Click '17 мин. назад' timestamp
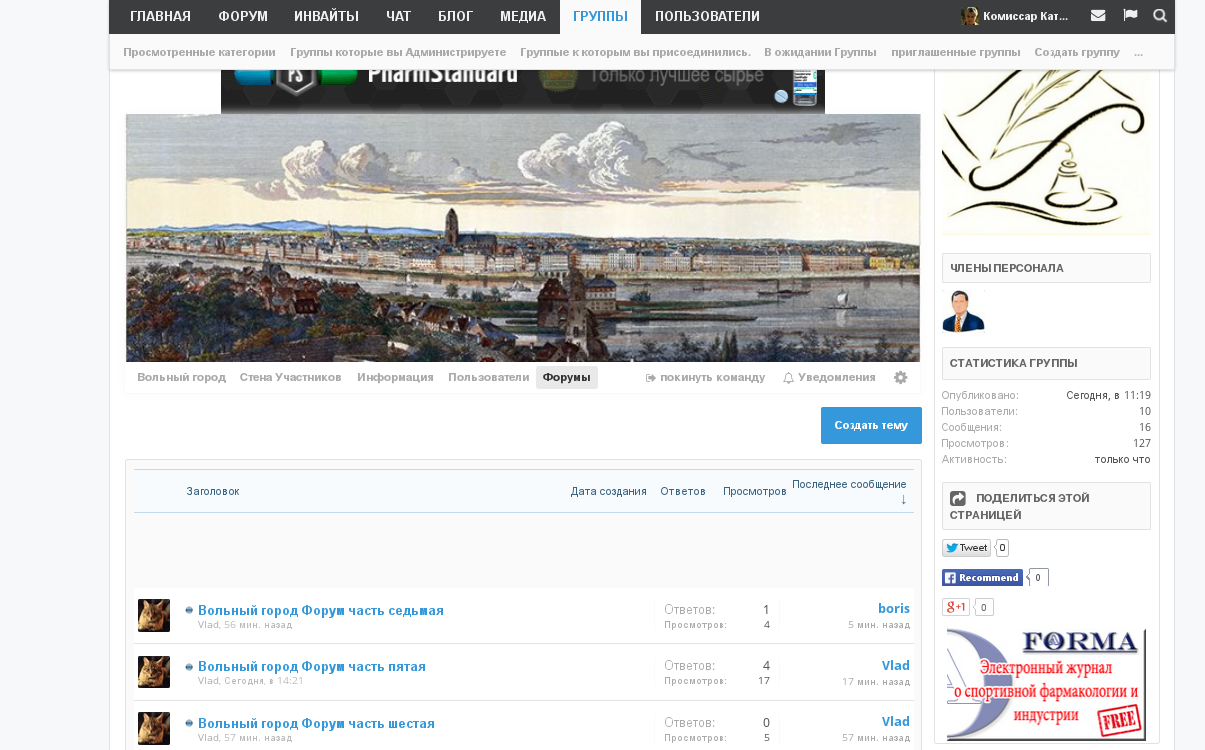The height and width of the screenshot is (750, 1205). pos(876,682)
